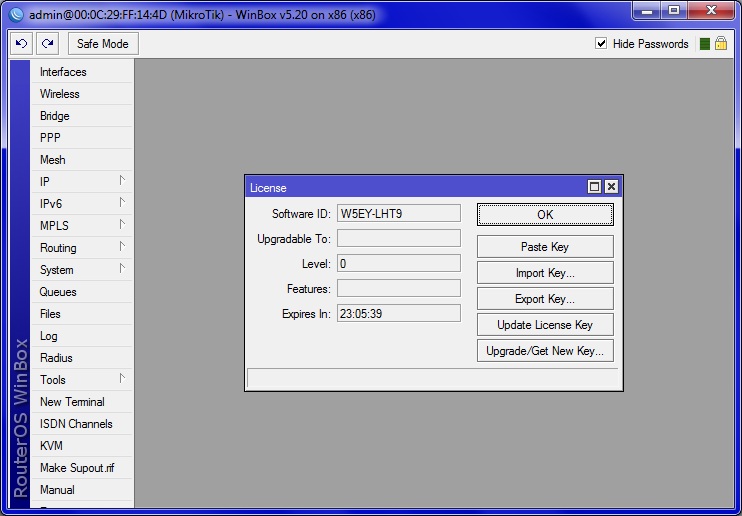Open the PPP menu
Viewport: 742px width, 516px height.
click(x=81, y=138)
